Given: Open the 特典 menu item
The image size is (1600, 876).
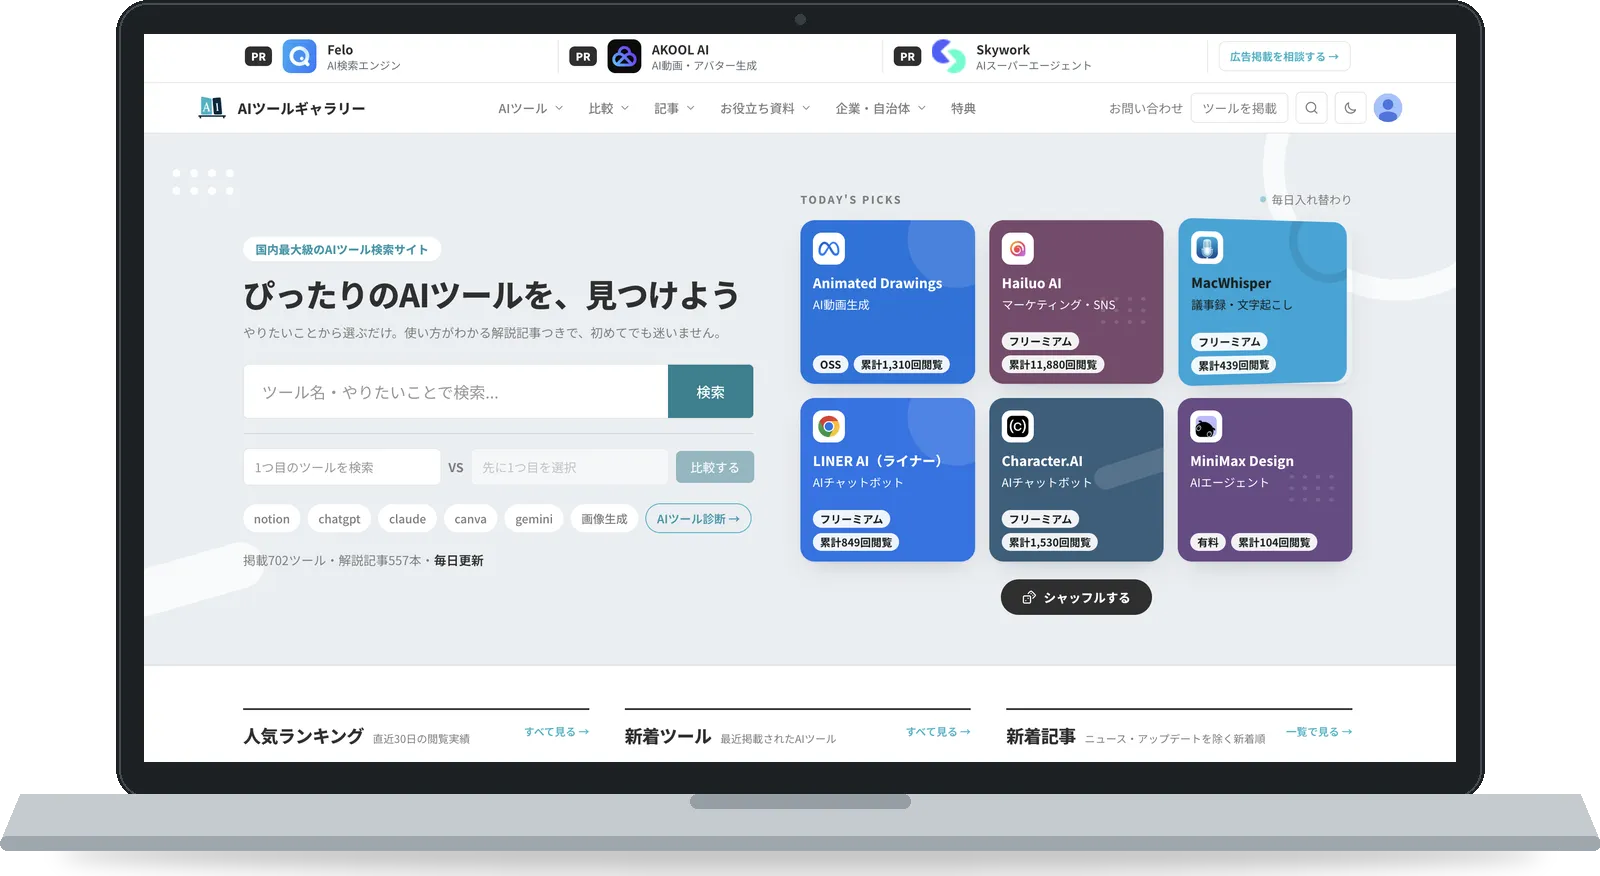Looking at the screenshot, I should pyautogui.click(x=963, y=108).
